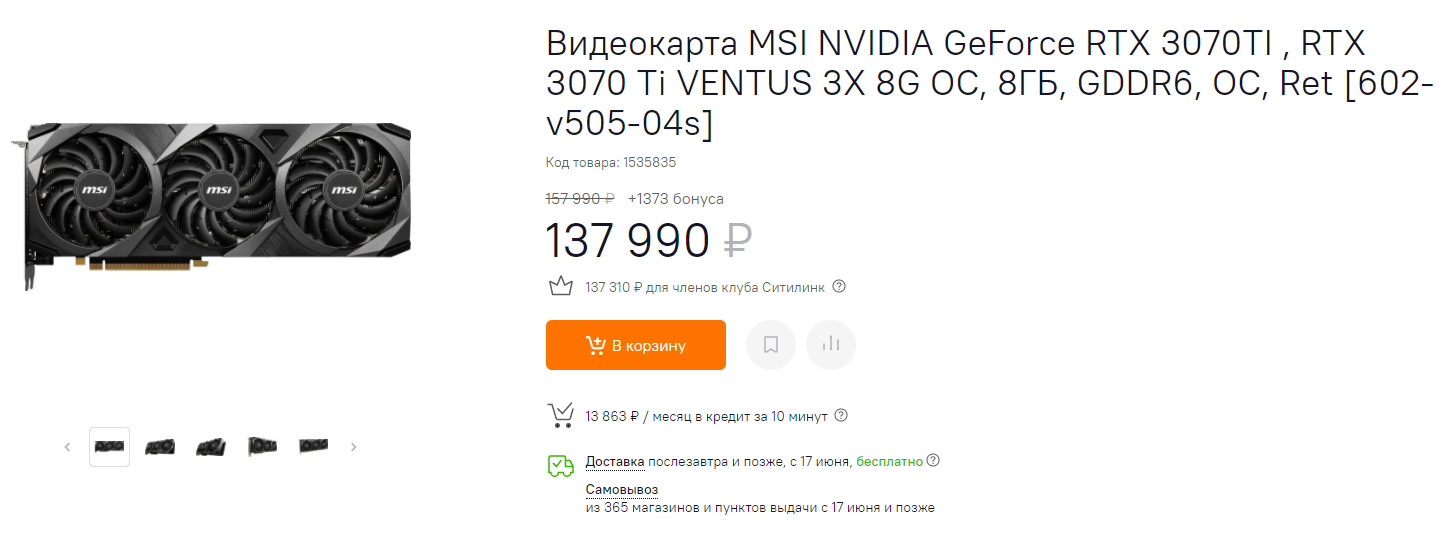Open help tooltip beside monthly credit offer
This screenshot has width=1451, height=535.
pos(841,415)
